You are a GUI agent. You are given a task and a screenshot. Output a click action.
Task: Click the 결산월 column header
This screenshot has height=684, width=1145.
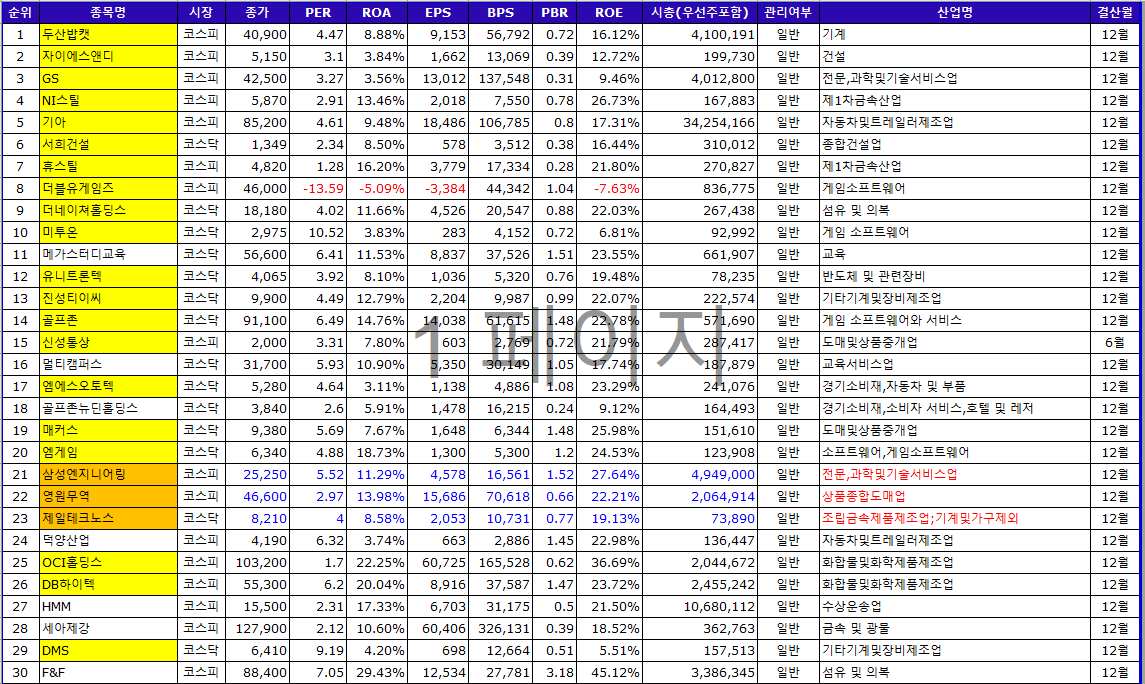(1114, 12)
